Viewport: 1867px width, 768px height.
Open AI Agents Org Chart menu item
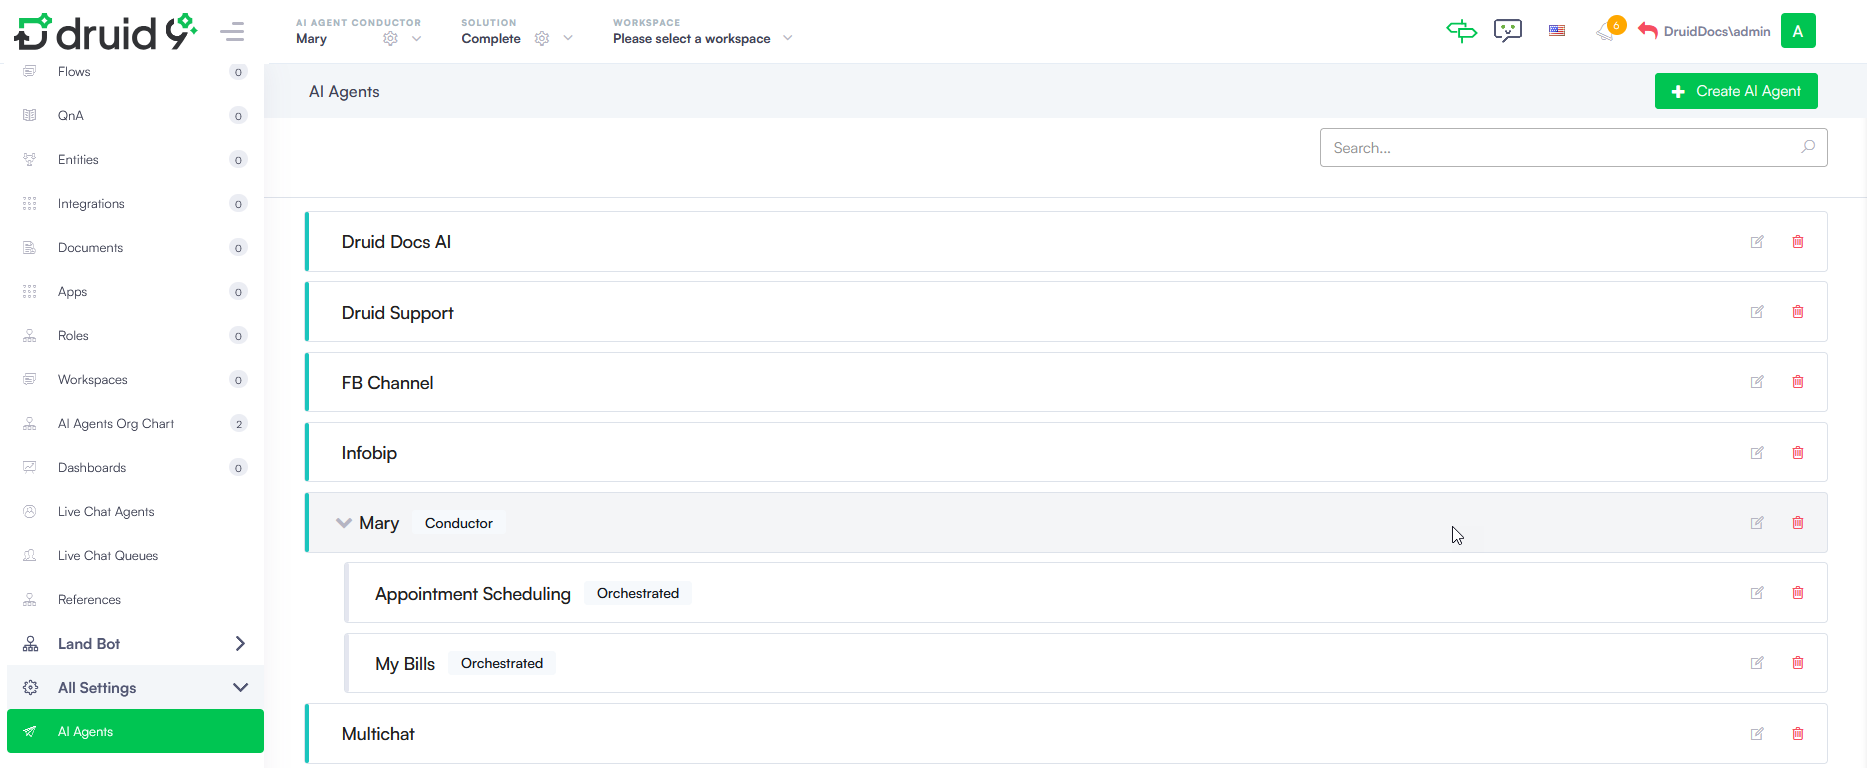click(x=116, y=424)
